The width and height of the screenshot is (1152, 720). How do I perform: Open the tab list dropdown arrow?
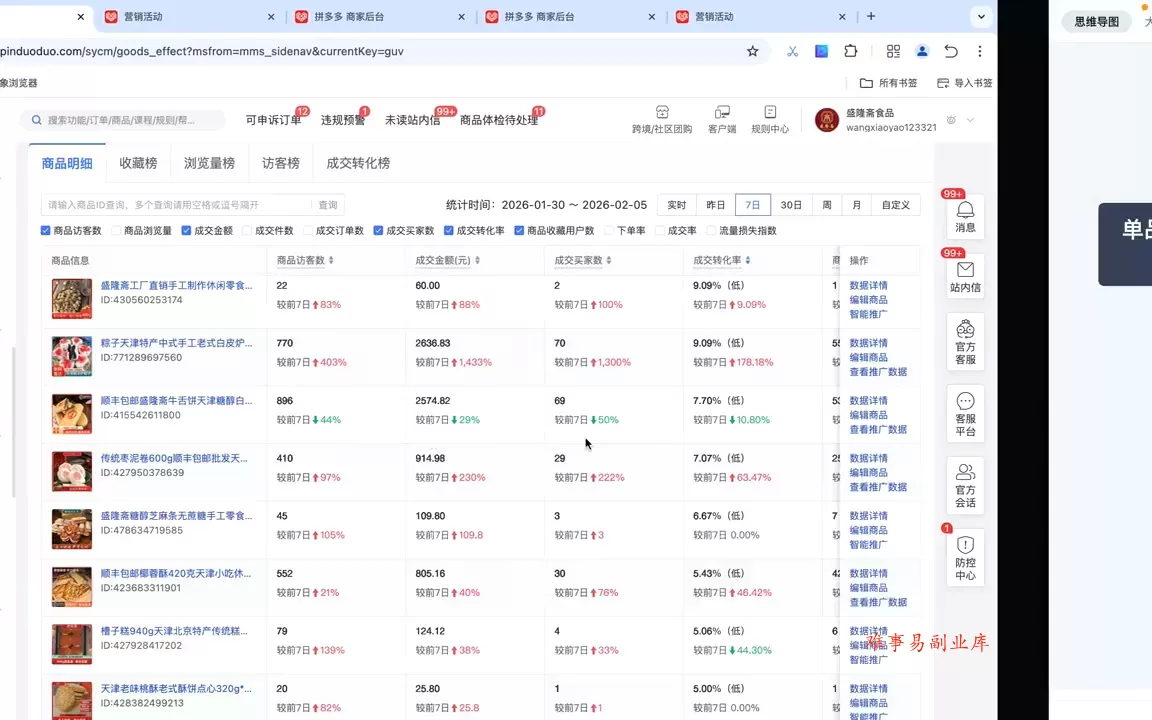tap(981, 16)
